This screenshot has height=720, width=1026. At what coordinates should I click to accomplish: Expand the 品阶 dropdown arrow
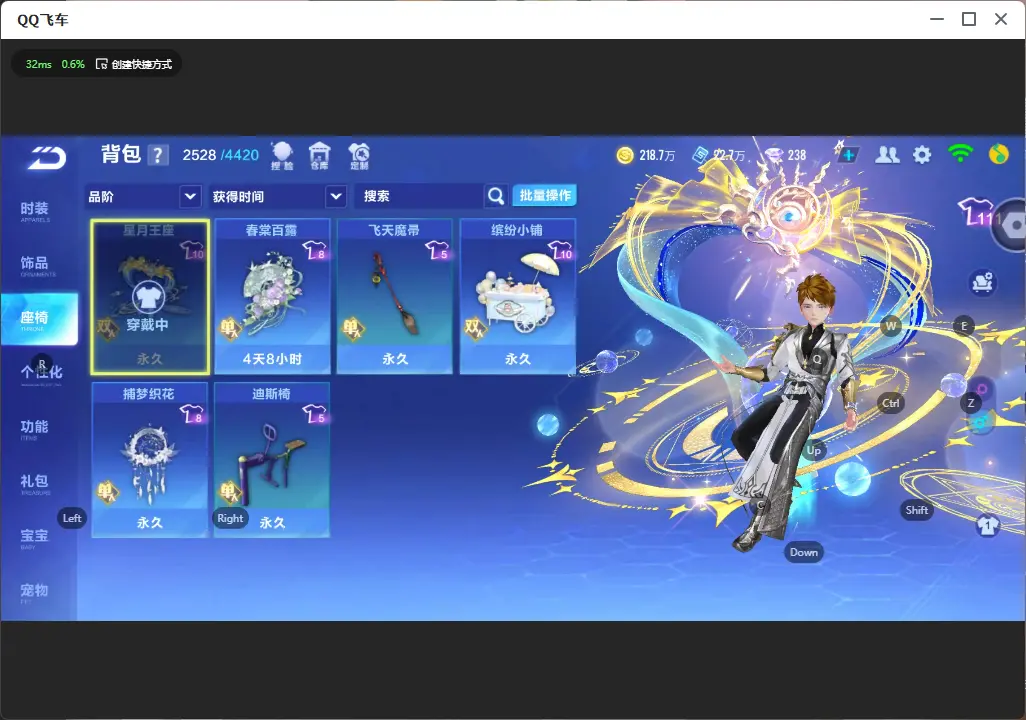point(190,196)
